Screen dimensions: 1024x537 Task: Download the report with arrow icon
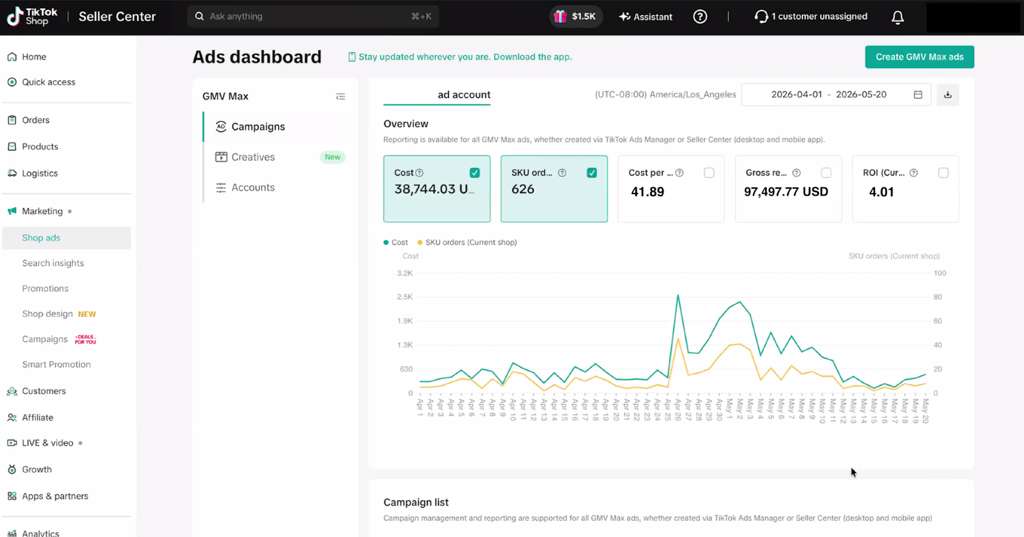(x=948, y=95)
